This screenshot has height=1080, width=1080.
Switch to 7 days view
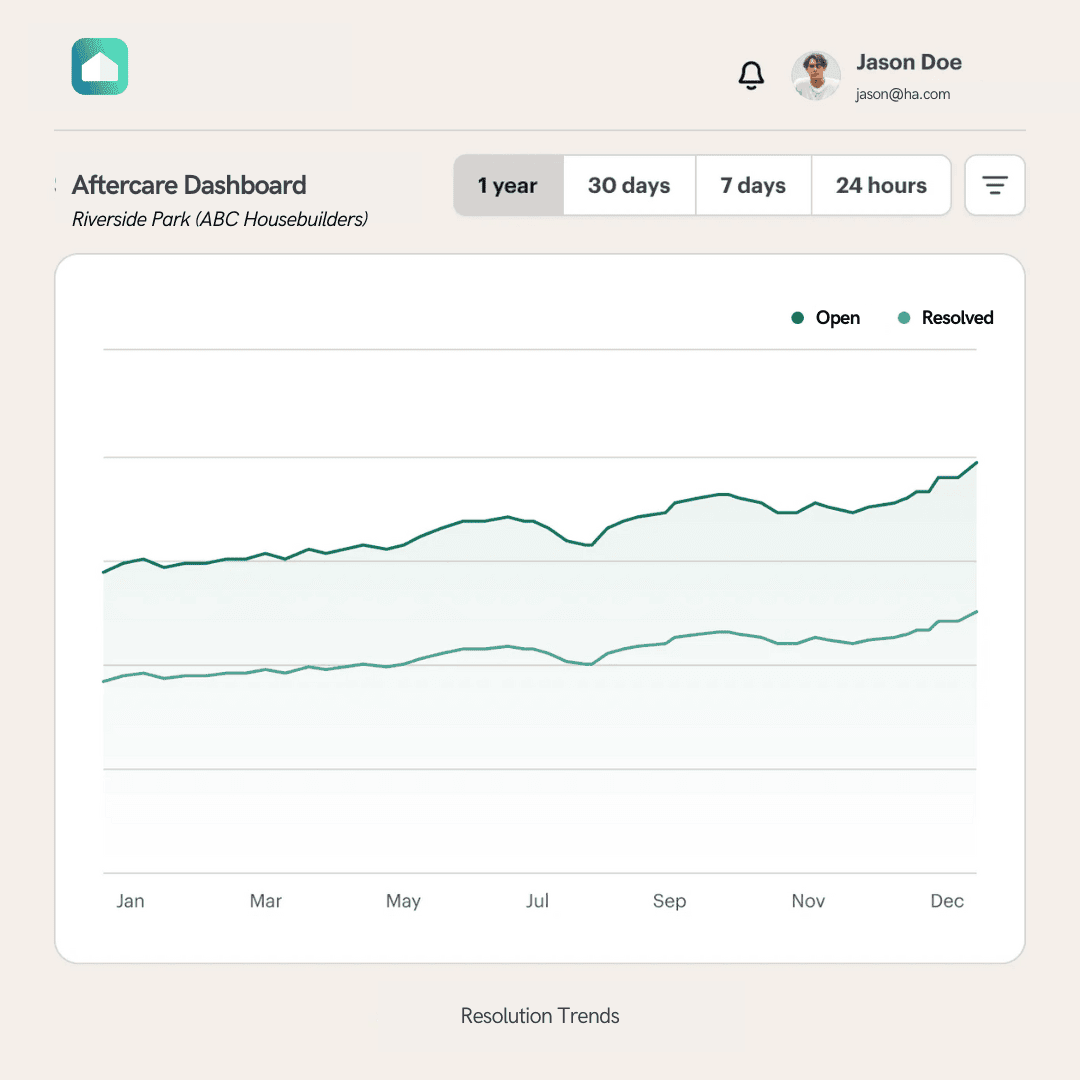point(753,185)
